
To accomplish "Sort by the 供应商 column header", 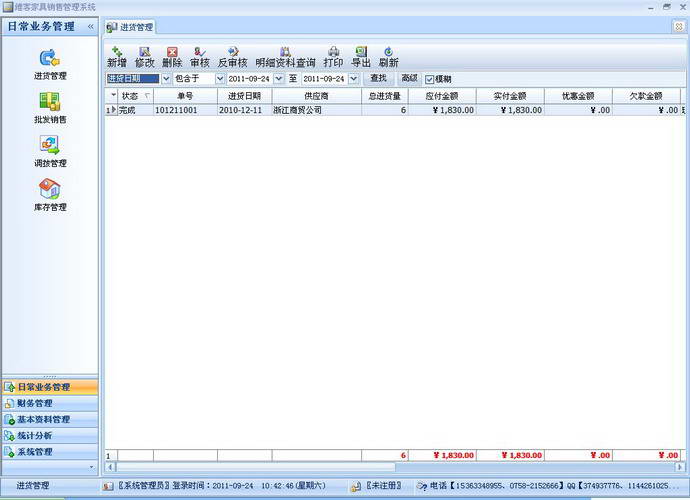I will 317,96.
